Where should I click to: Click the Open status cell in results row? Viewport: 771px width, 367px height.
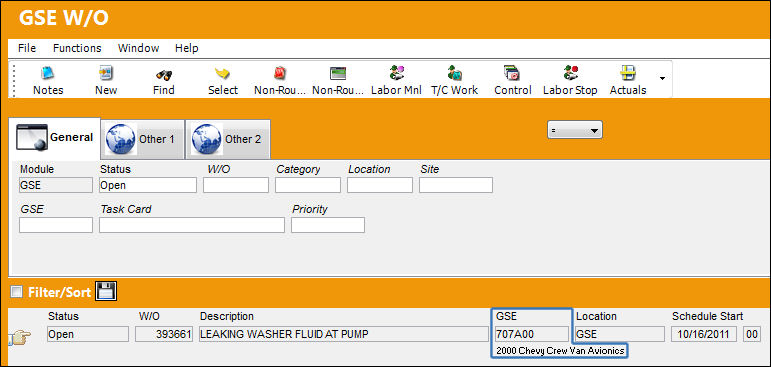[x=88, y=334]
